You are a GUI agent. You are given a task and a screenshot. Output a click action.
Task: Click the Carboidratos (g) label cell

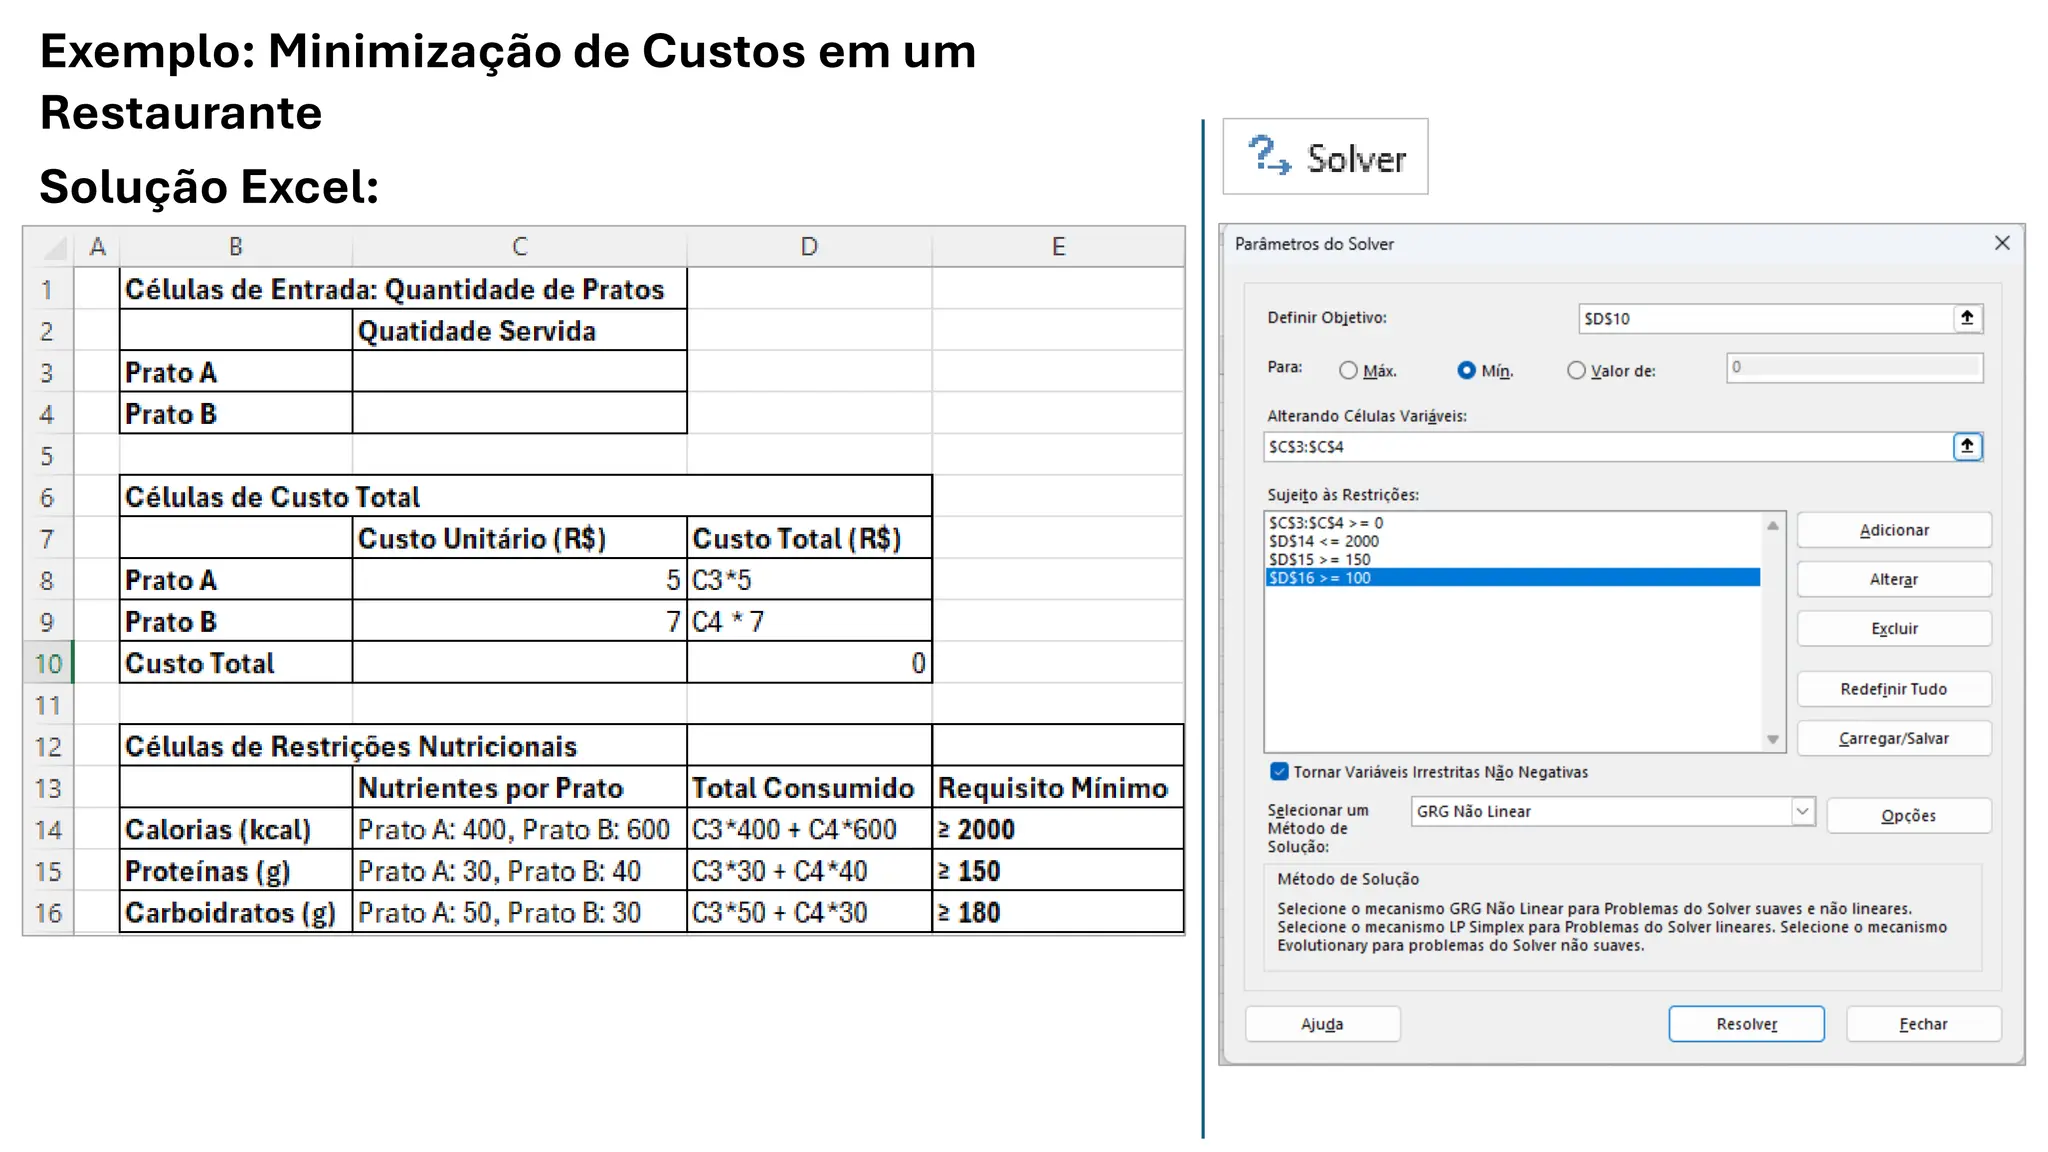click(236, 913)
